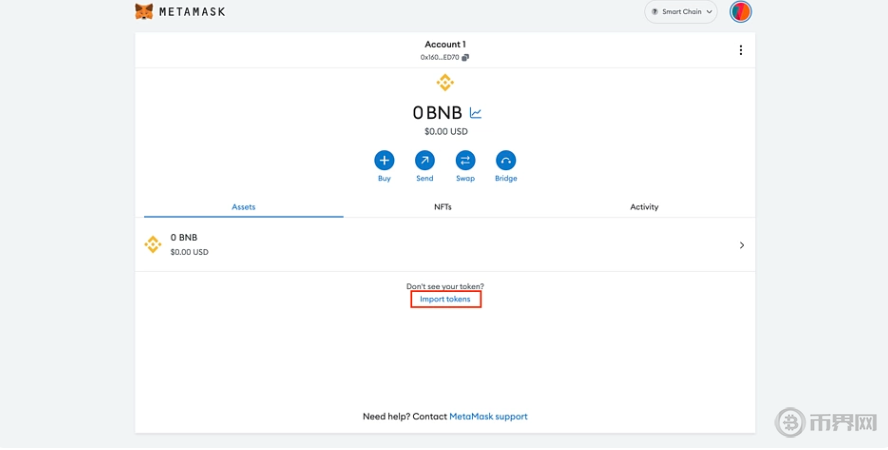Open the account avatar in the top right
The height and width of the screenshot is (450, 888).
click(740, 12)
